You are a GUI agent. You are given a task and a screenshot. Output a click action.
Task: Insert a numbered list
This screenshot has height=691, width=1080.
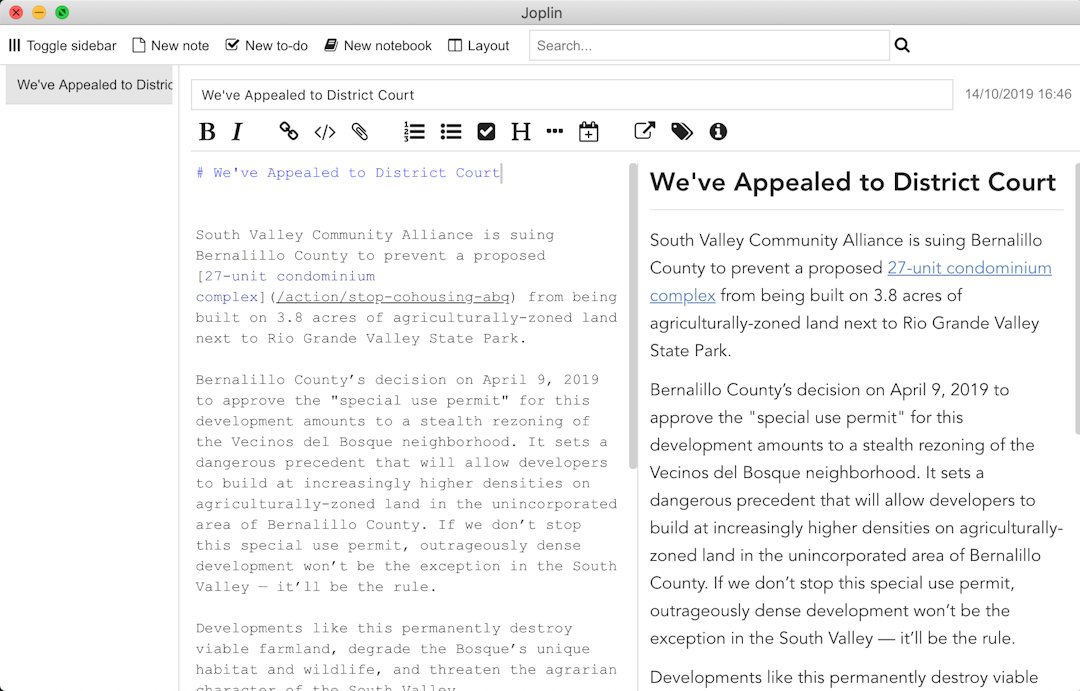(x=414, y=131)
